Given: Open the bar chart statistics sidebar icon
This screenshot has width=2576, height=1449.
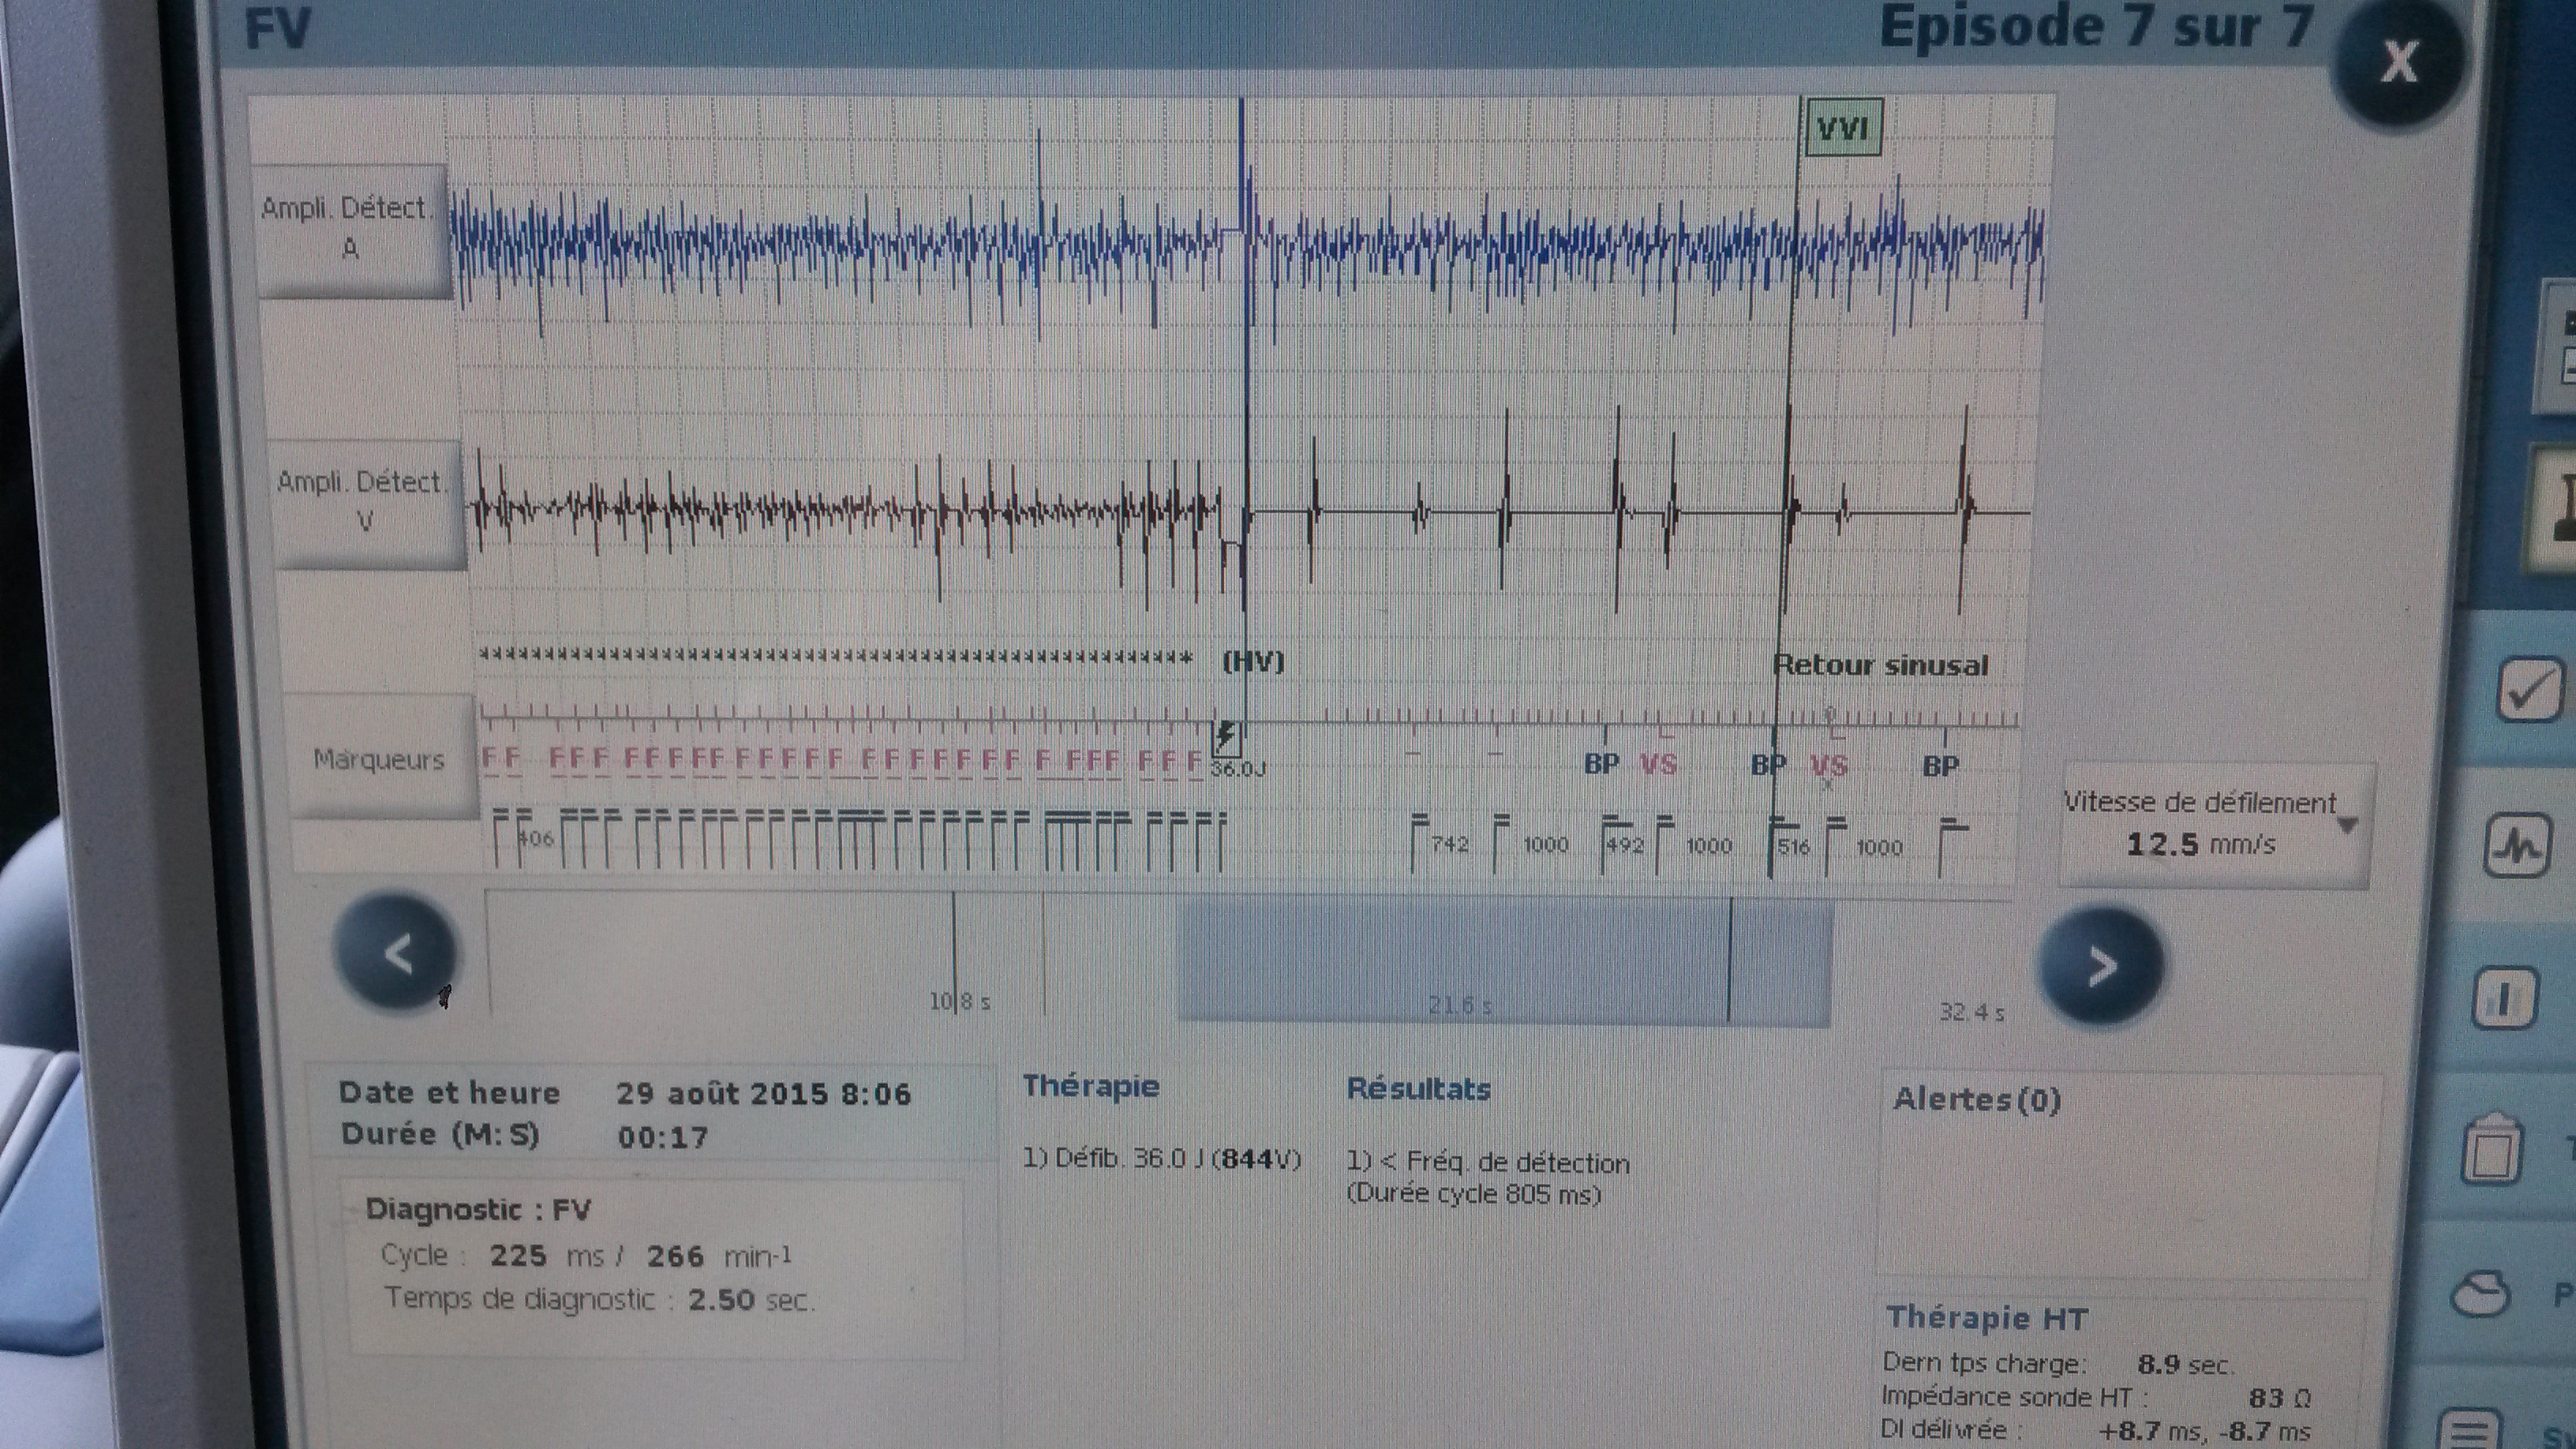Looking at the screenshot, I should click(2504, 998).
